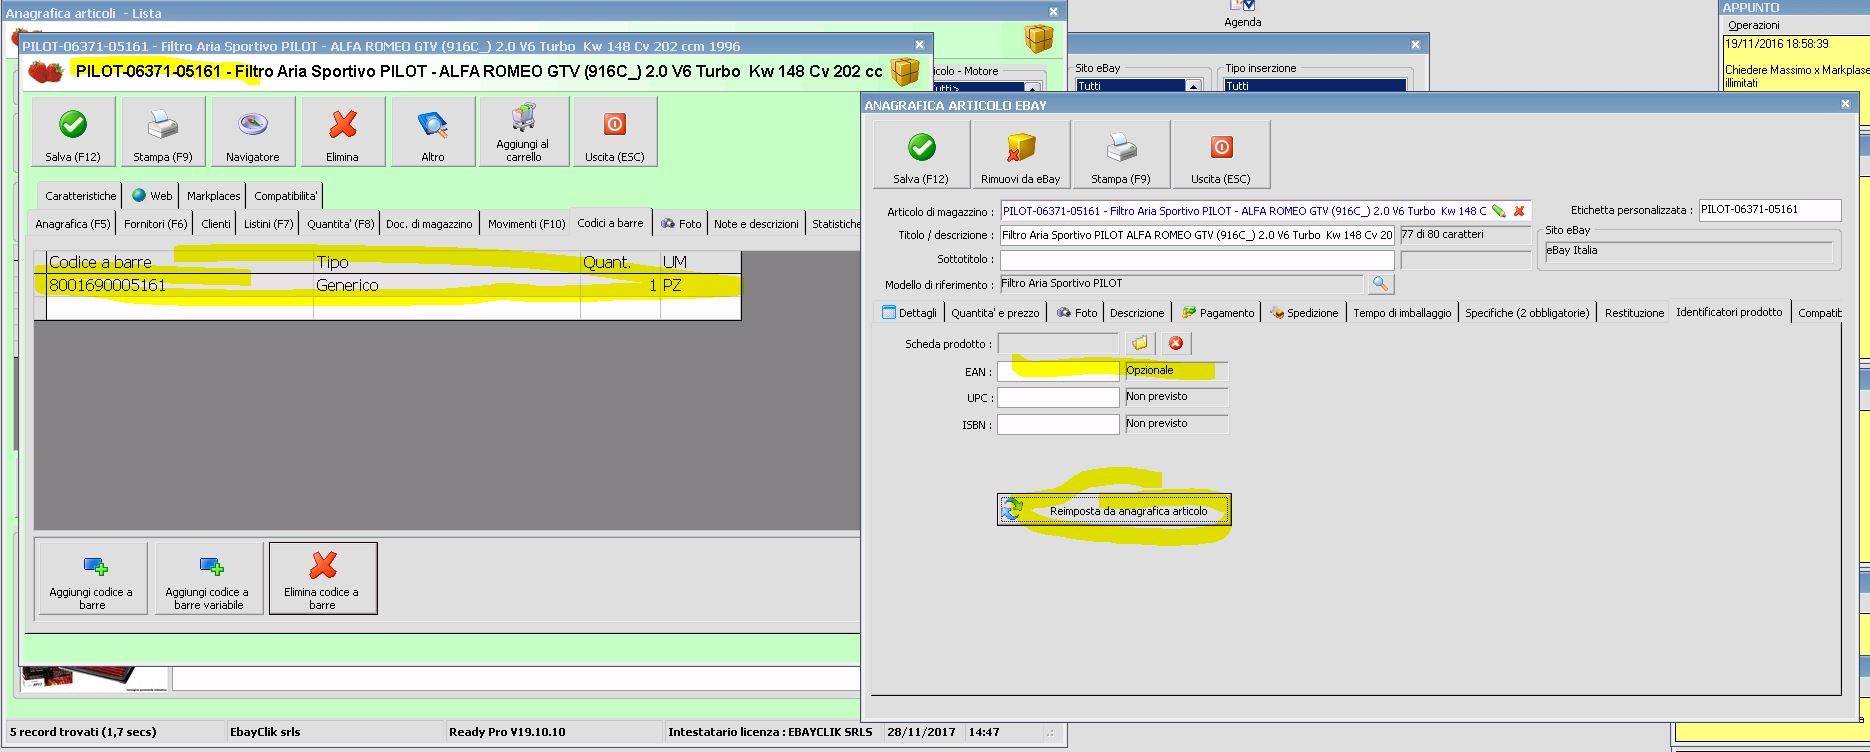Click the green edit pencil in Articolo di magazzino
This screenshot has width=1870, height=752.
click(x=1498, y=211)
